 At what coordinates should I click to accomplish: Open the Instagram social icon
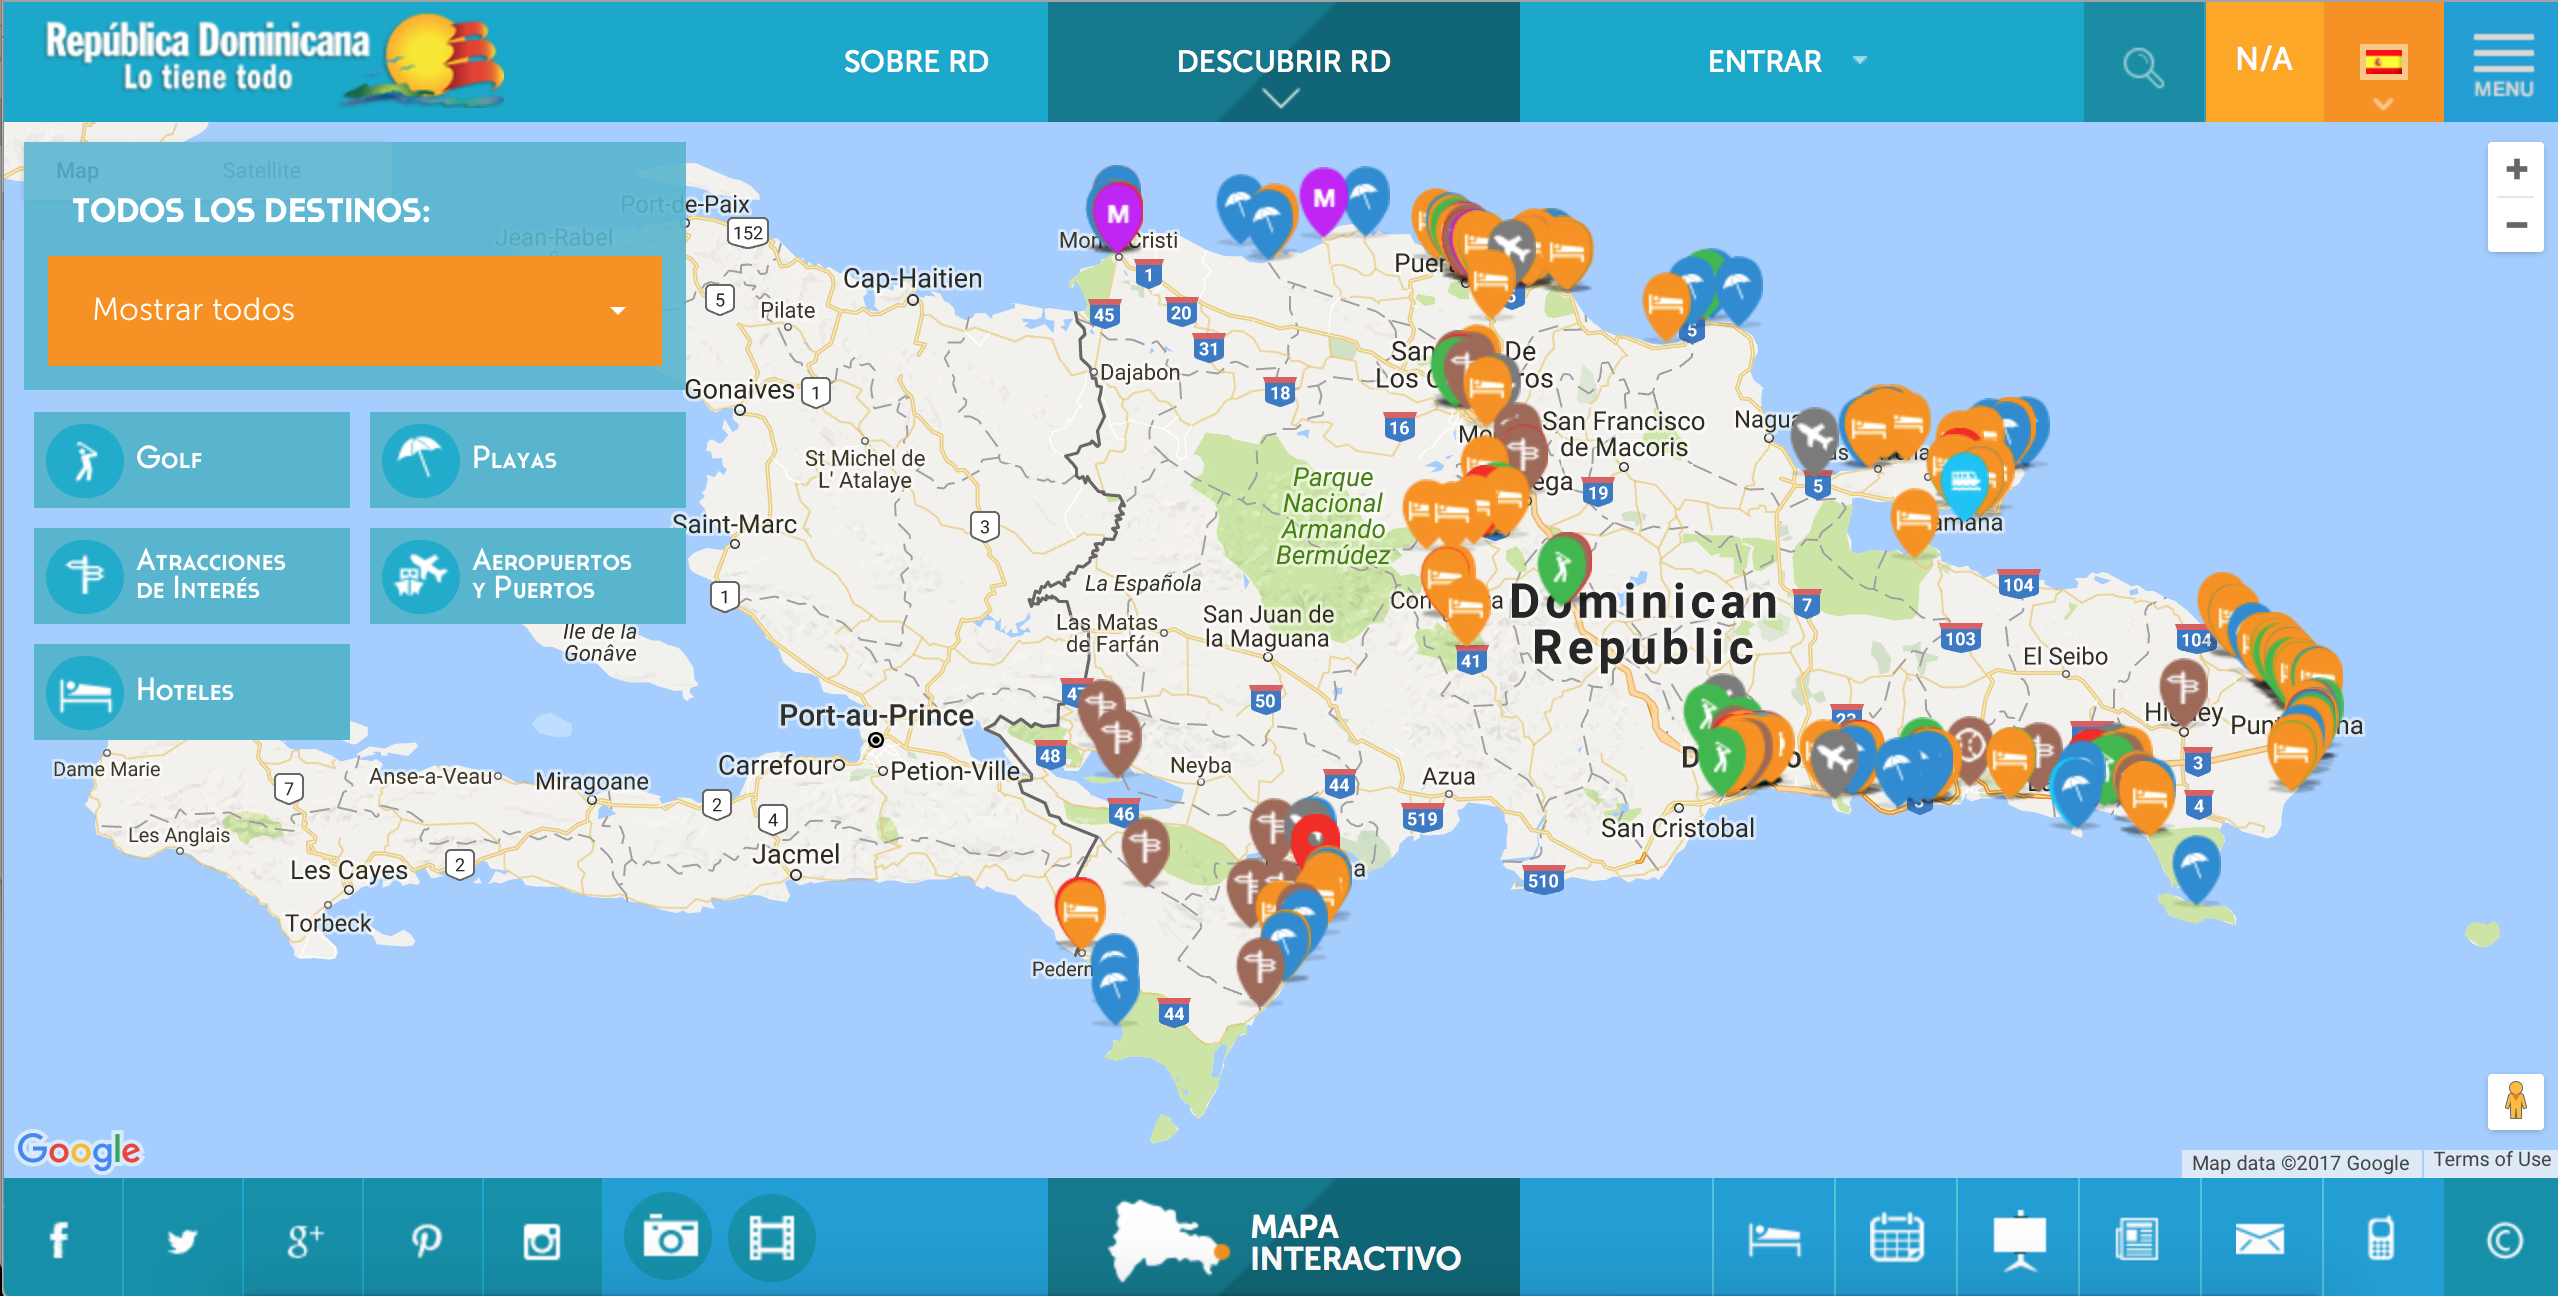pyautogui.click(x=542, y=1240)
